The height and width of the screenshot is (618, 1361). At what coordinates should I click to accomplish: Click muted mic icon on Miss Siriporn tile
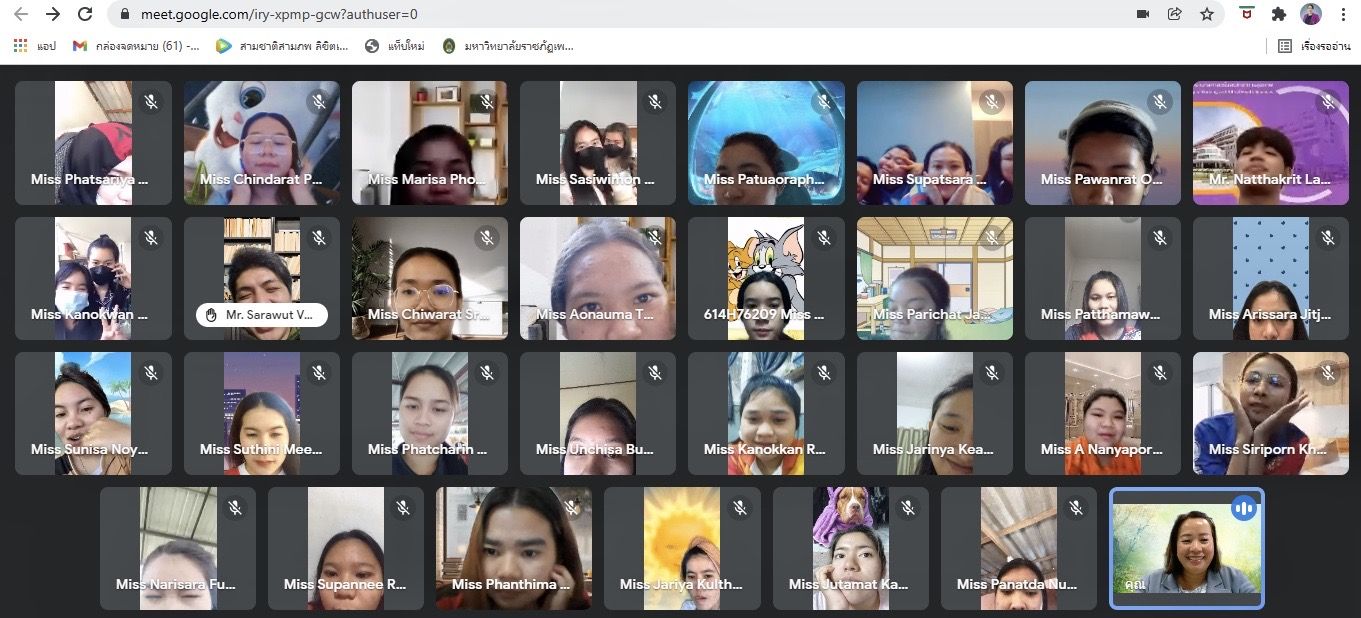point(1328,373)
